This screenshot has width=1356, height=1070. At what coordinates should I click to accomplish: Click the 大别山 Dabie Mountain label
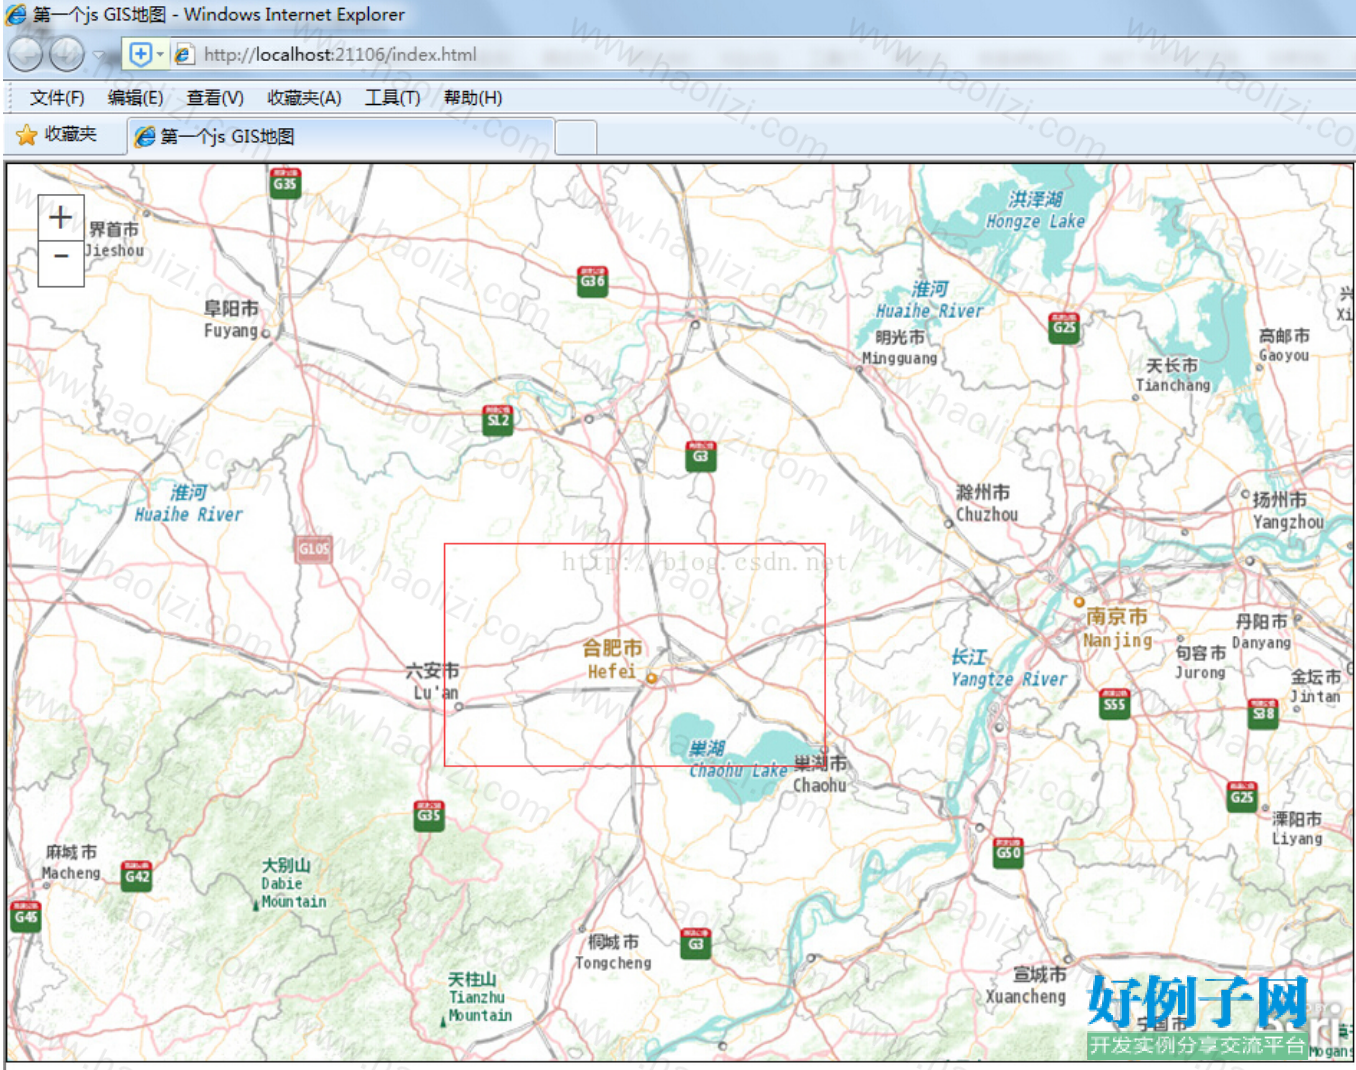[293, 883]
